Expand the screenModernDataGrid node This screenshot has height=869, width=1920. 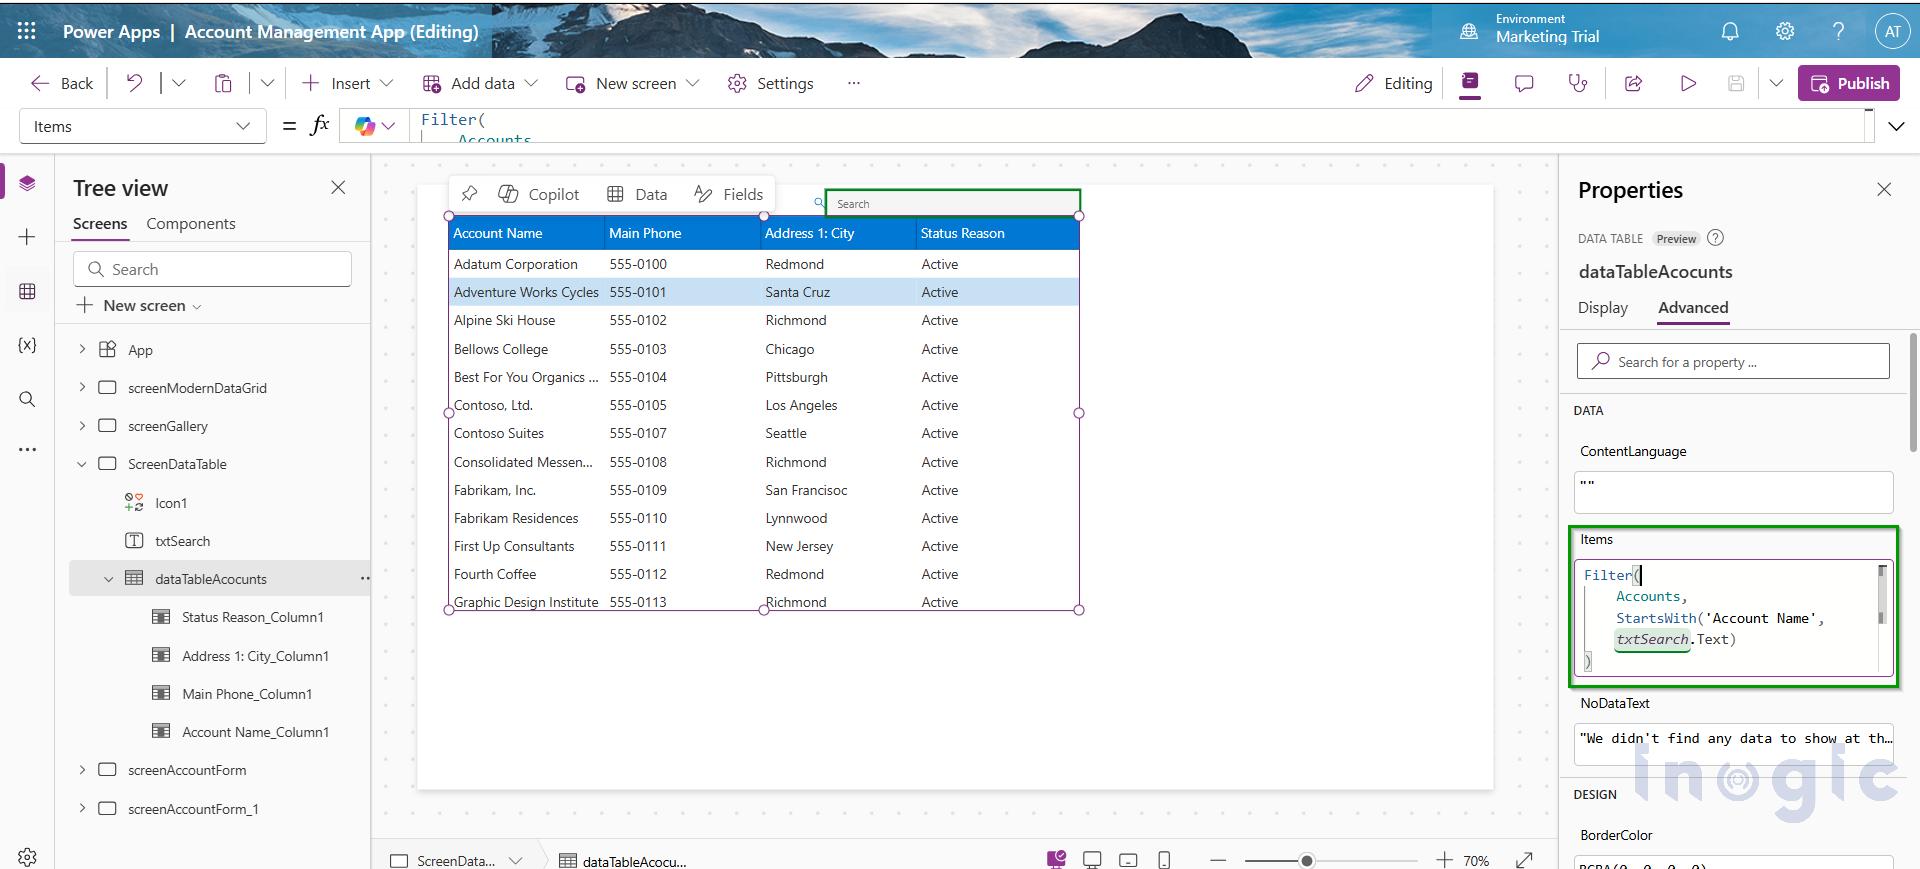[82, 387]
